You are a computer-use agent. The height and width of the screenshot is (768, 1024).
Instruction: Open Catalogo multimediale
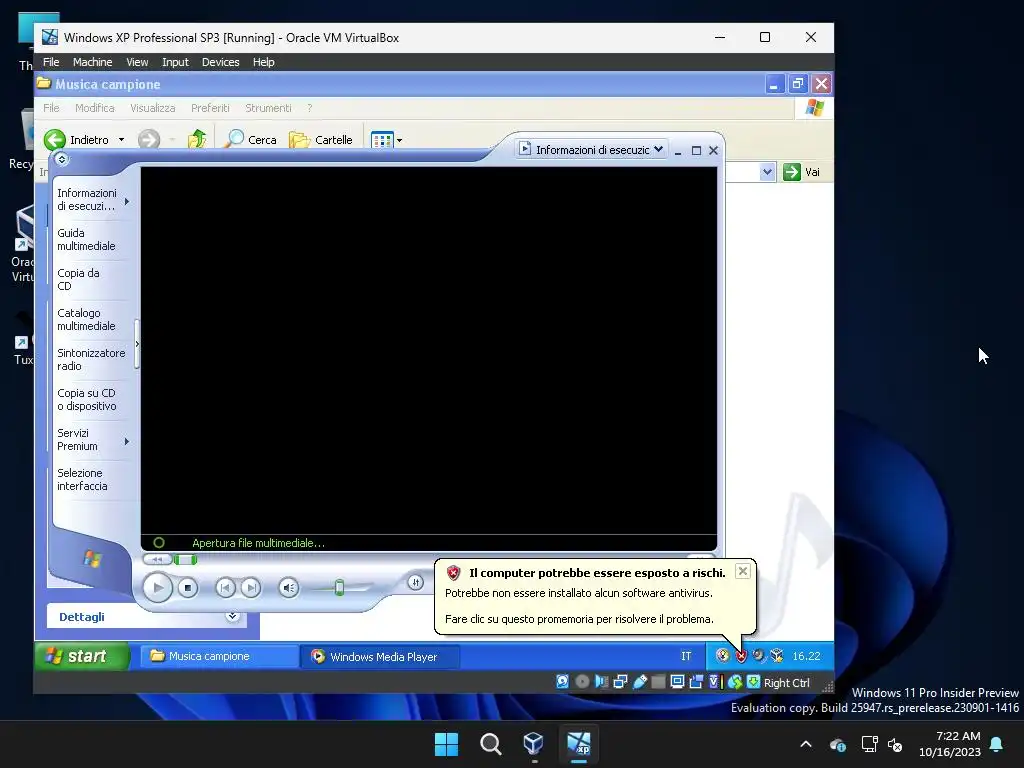(86, 319)
